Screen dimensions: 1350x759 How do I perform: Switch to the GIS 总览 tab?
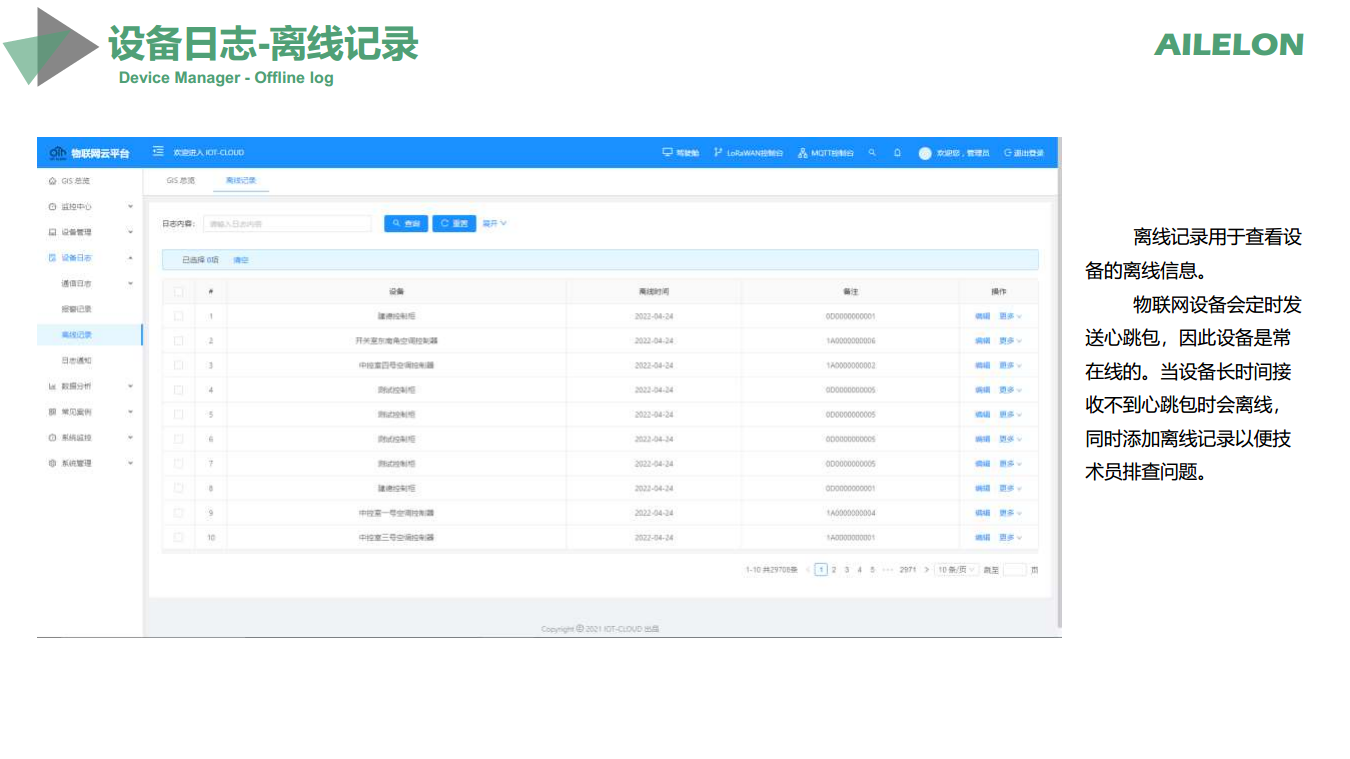[x=181, y=181]
